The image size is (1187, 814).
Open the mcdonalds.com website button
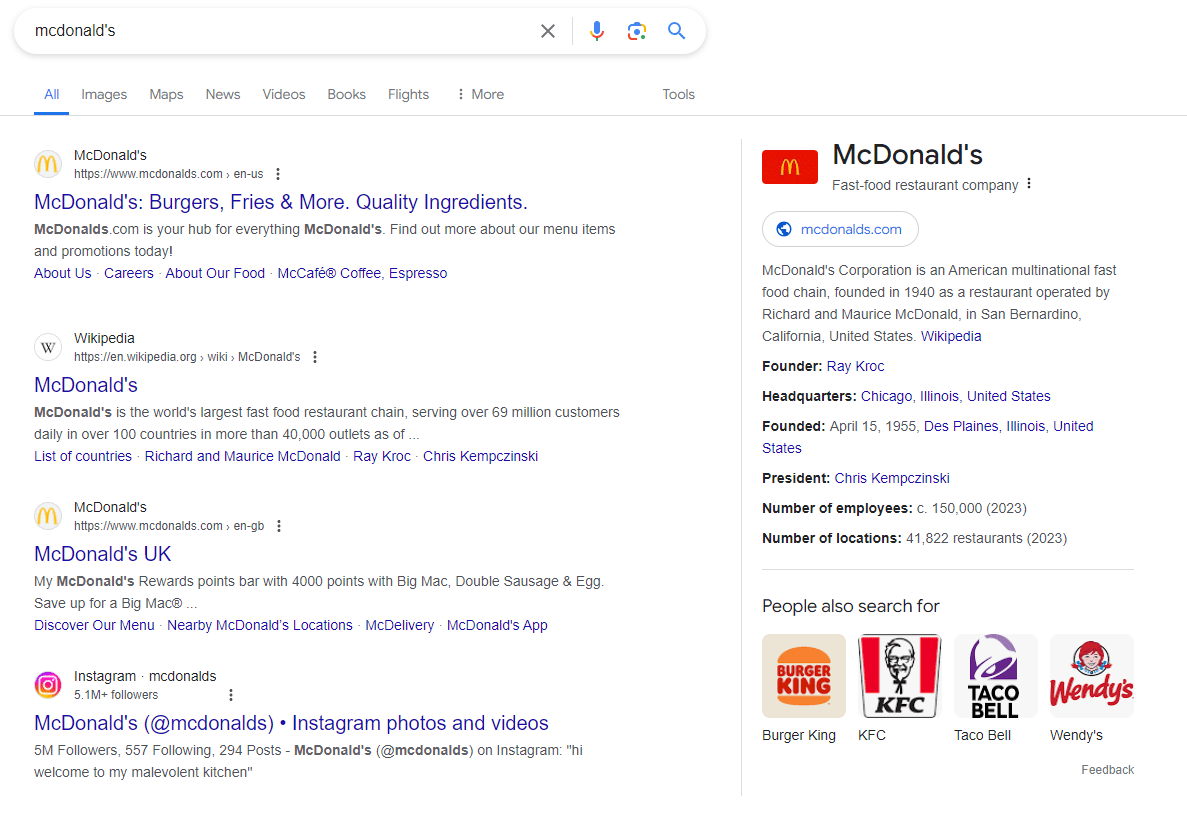click(840, 229)
